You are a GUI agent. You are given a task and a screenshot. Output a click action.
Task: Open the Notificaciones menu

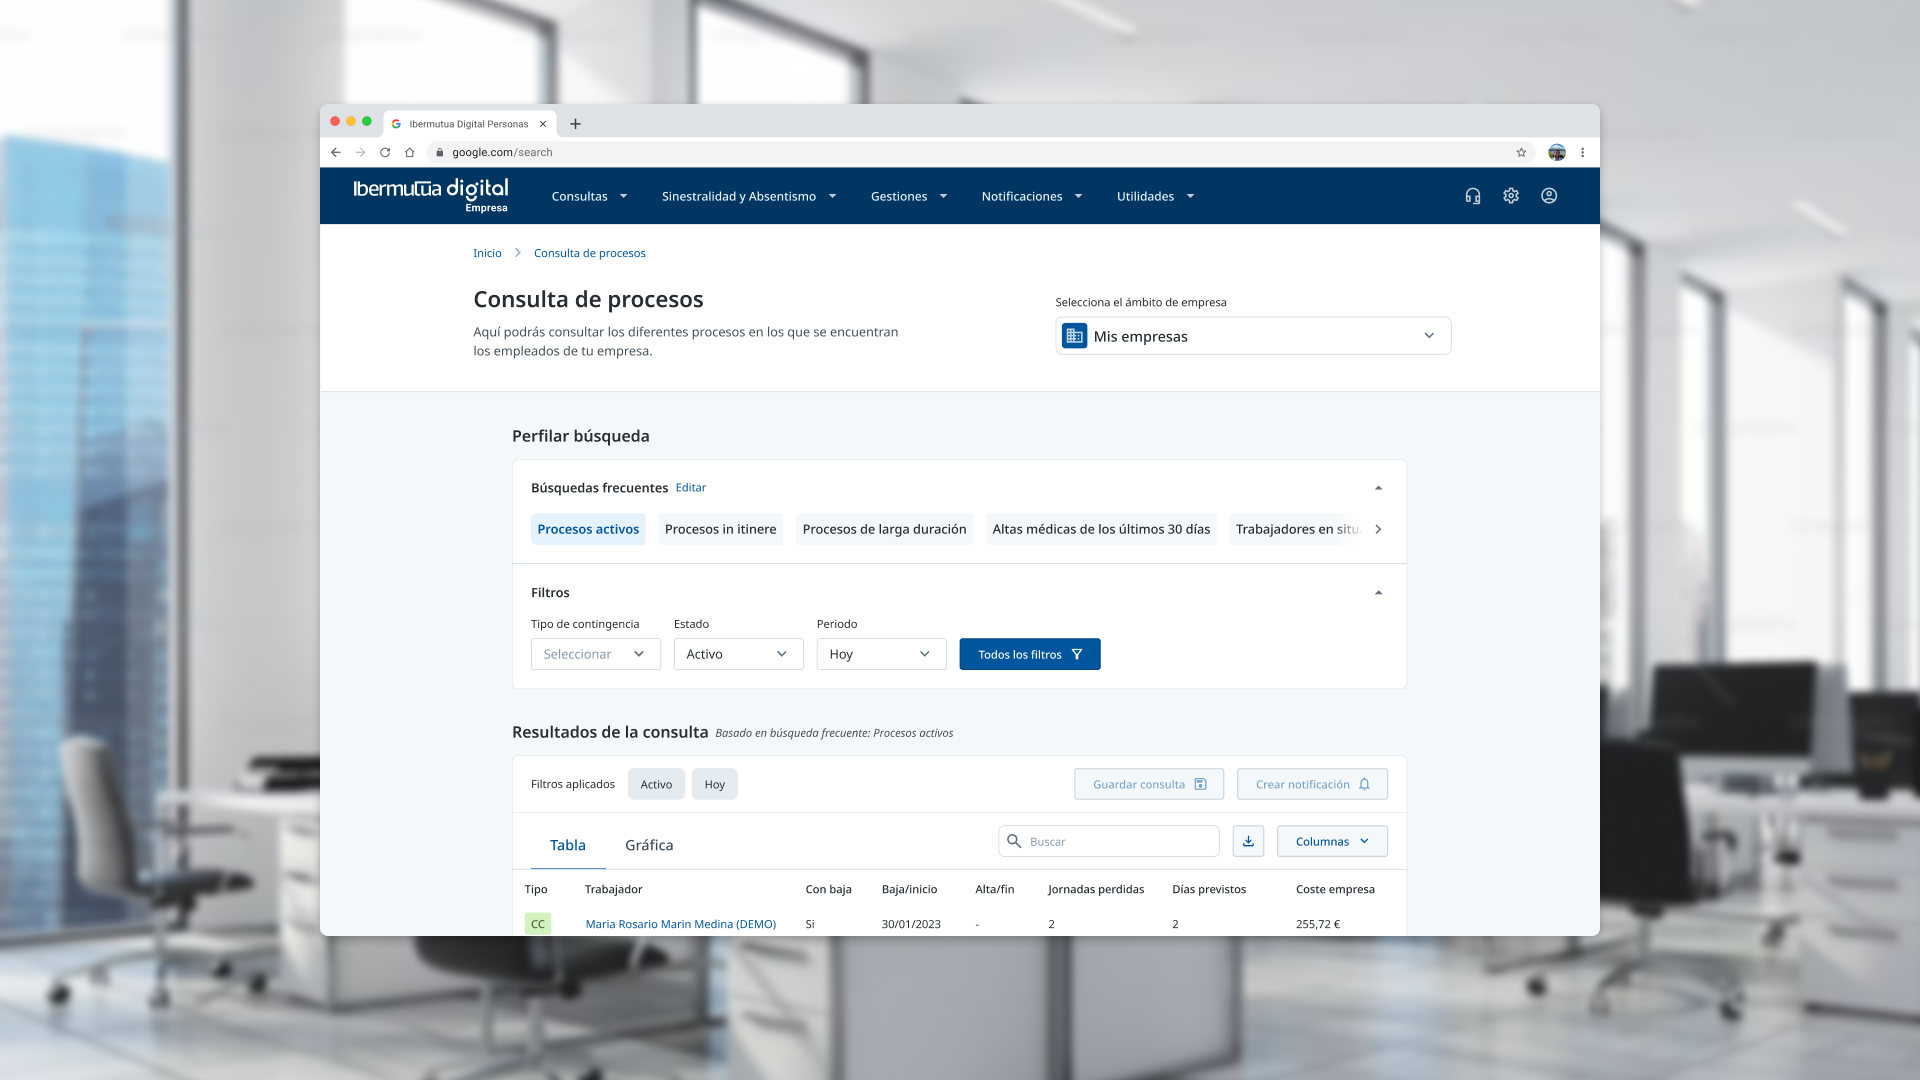(x=1031, y=196)
